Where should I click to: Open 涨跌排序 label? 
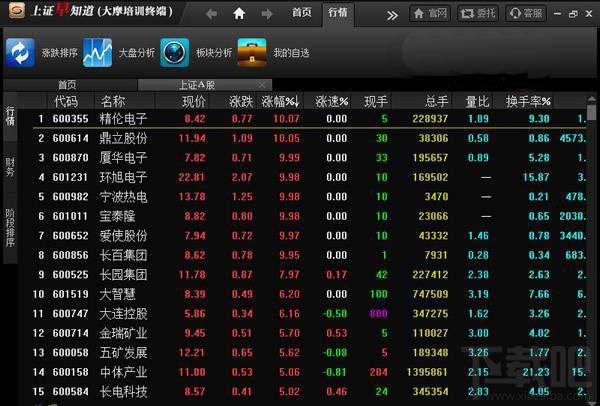[x=60, y=53]
